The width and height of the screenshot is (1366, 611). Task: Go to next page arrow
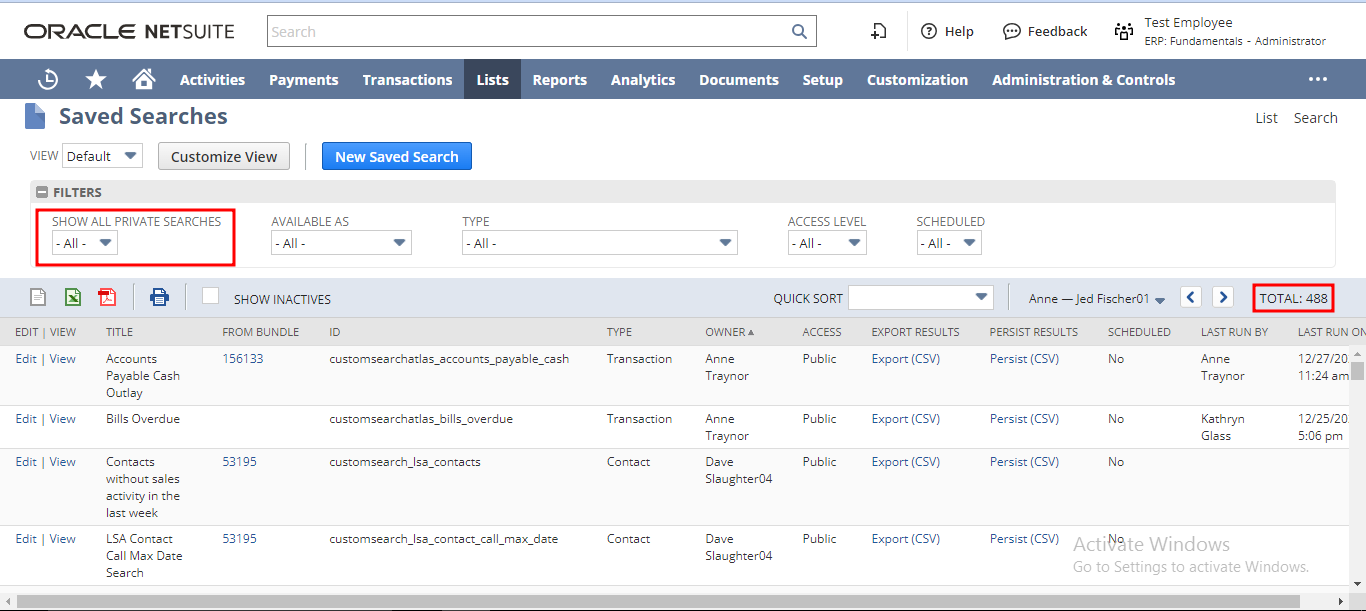pyautogui.click(x=1222, y=297)
